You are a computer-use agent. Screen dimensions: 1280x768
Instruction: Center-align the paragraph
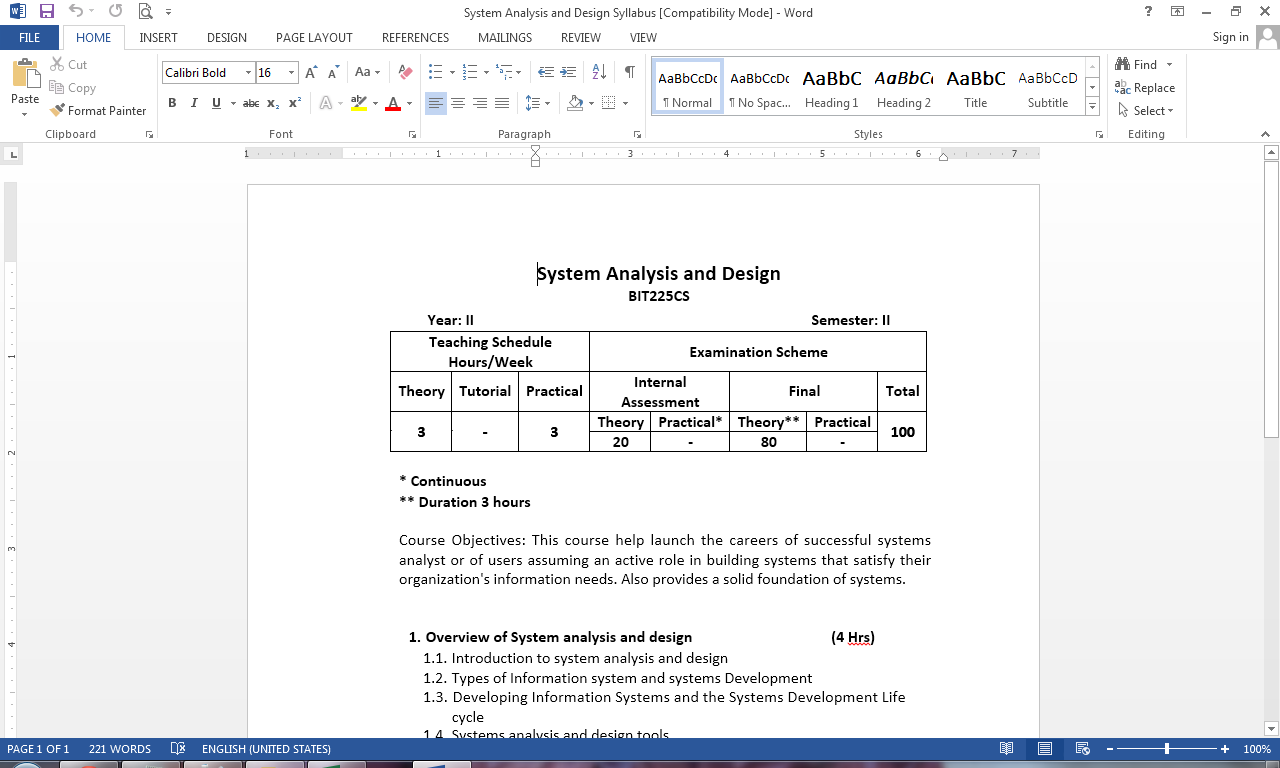[x=458, y=103]
